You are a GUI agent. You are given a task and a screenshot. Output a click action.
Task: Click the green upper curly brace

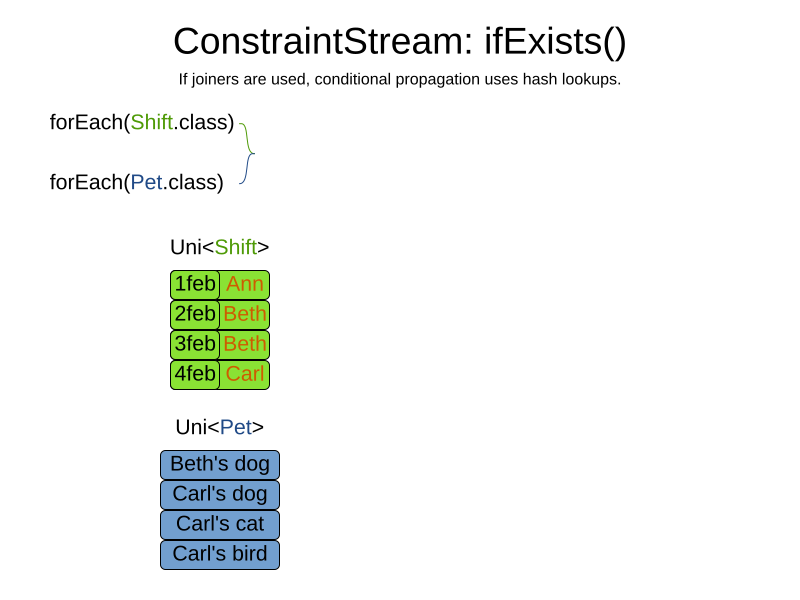point(246,138)
